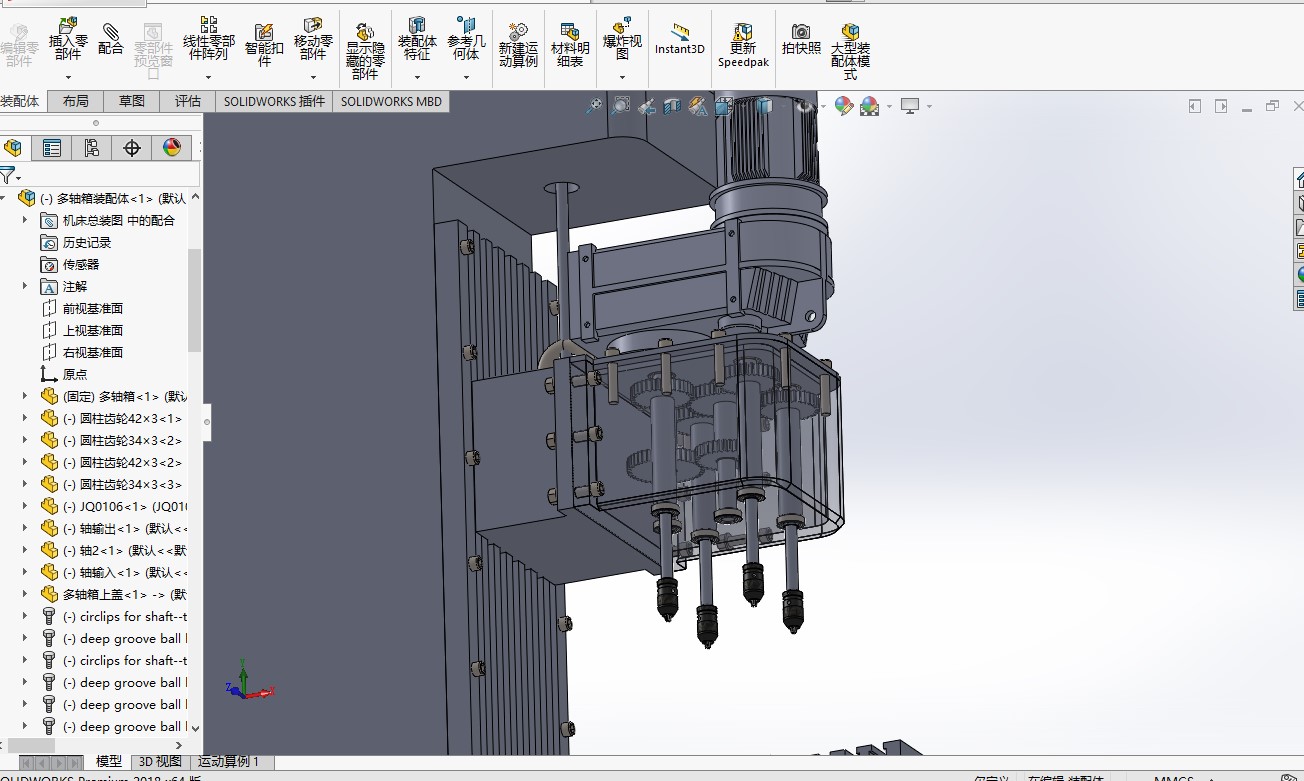Open Apply Scene icon
The width and height of the screenshot is (1304, 781).
(x=869, y=105)
